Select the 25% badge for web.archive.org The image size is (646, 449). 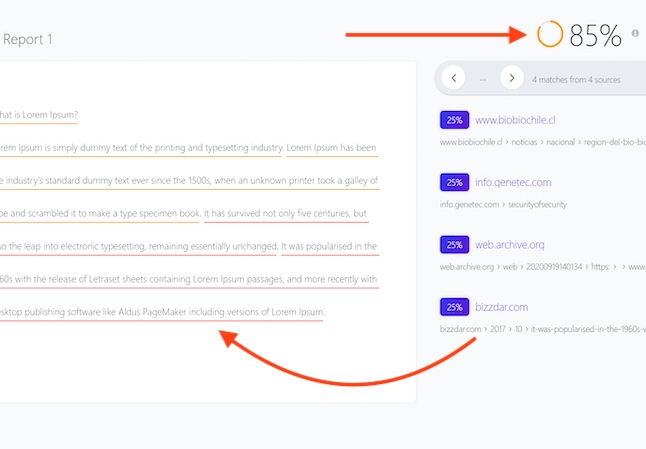coord(454,244)
